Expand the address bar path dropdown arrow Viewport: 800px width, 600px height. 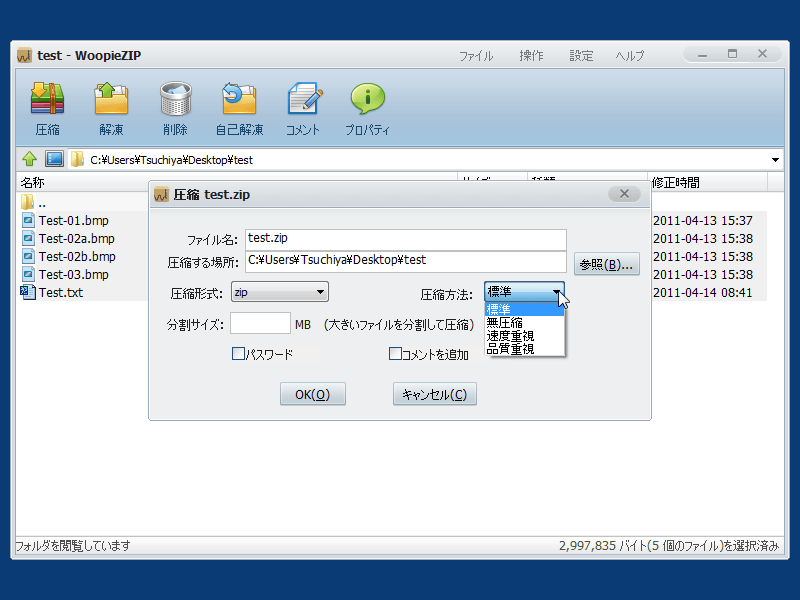tap(775, 160)
